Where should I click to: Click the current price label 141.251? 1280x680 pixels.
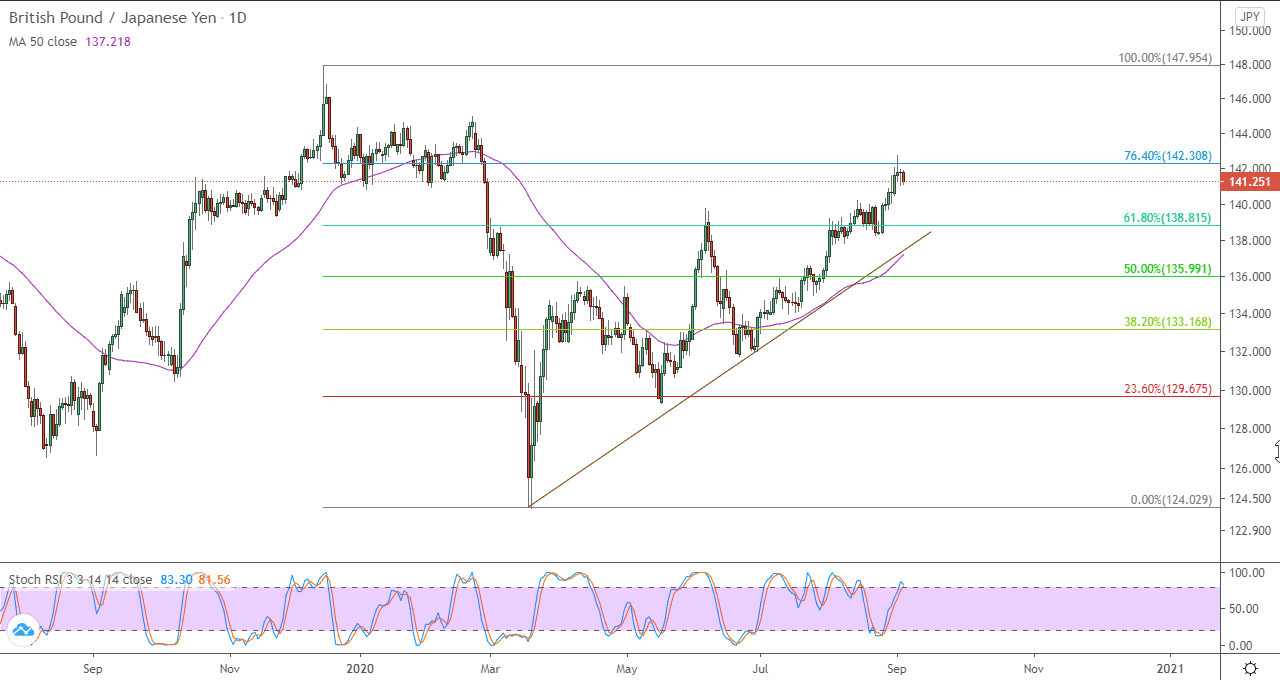tap(1250, 181)
